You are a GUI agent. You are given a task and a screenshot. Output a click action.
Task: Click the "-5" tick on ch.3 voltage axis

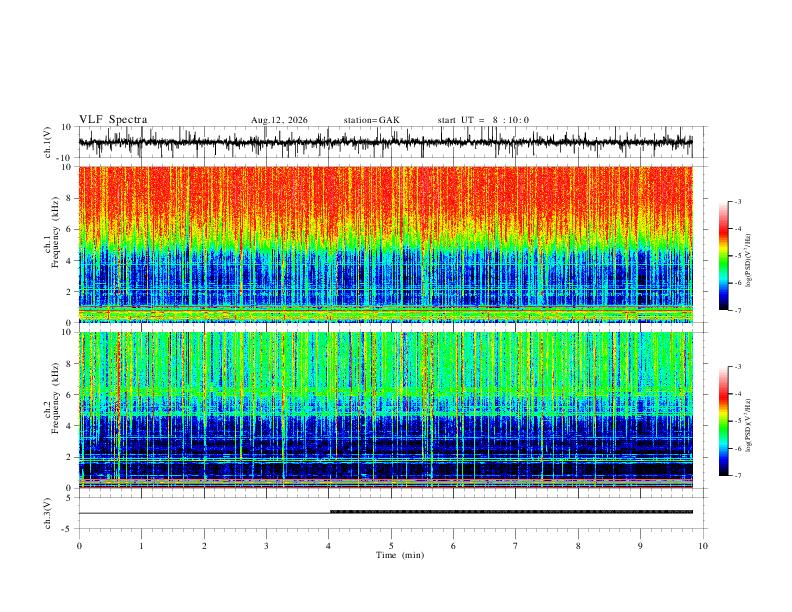(x=67, y=529)
